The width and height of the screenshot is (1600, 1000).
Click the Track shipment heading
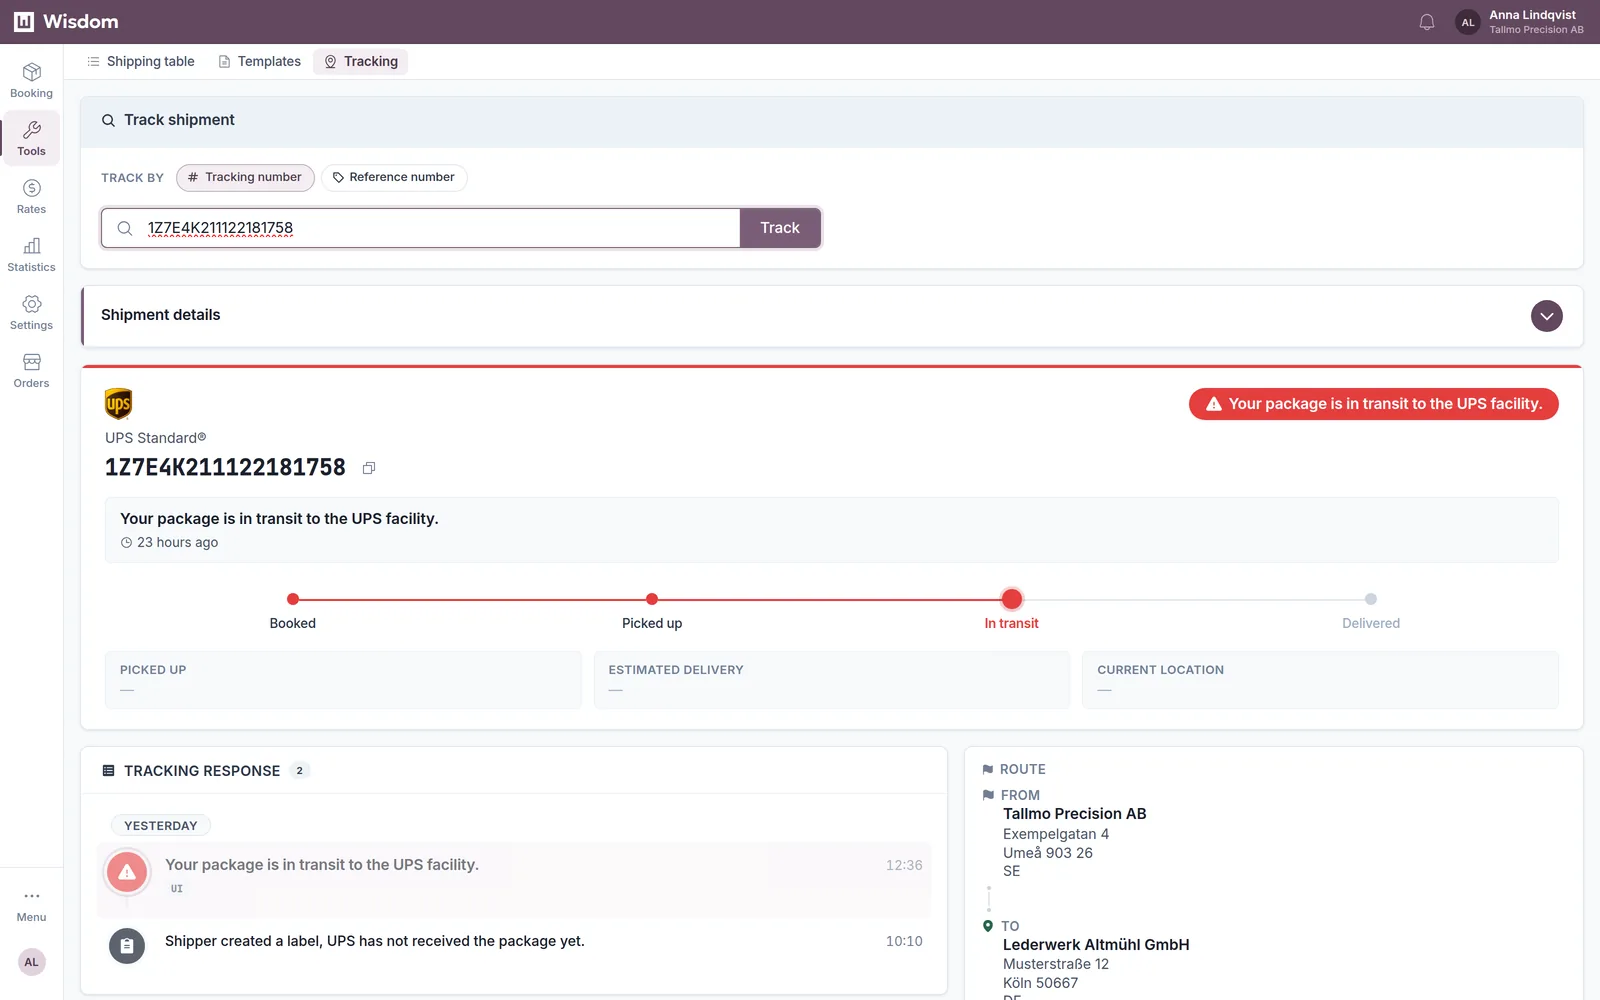[179, 120]
